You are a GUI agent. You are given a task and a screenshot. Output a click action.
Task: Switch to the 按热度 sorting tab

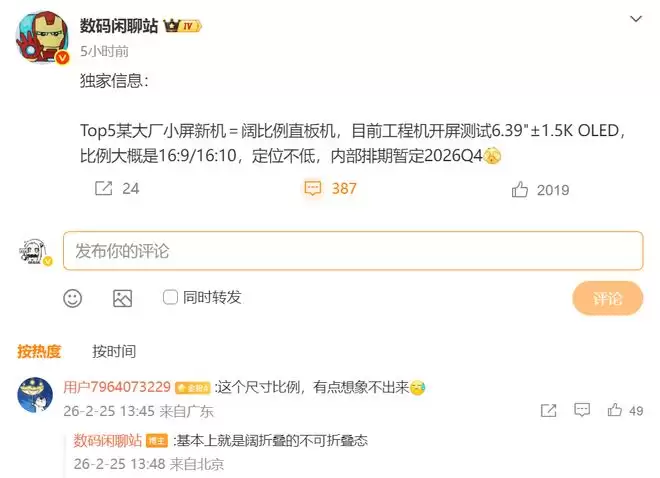39,351
